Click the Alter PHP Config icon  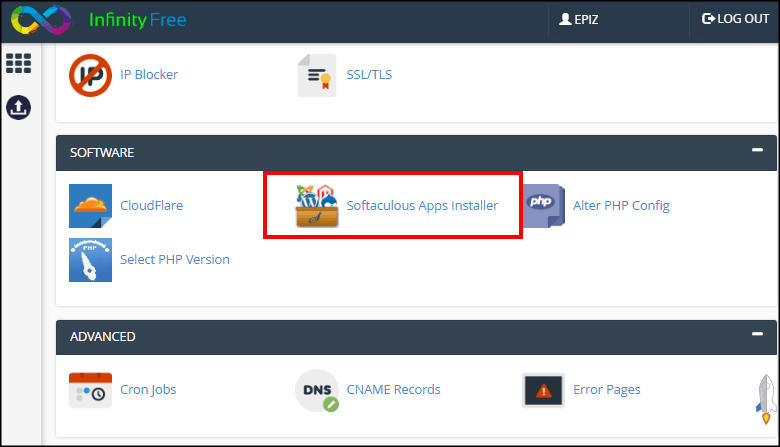(x=543, y=206)
